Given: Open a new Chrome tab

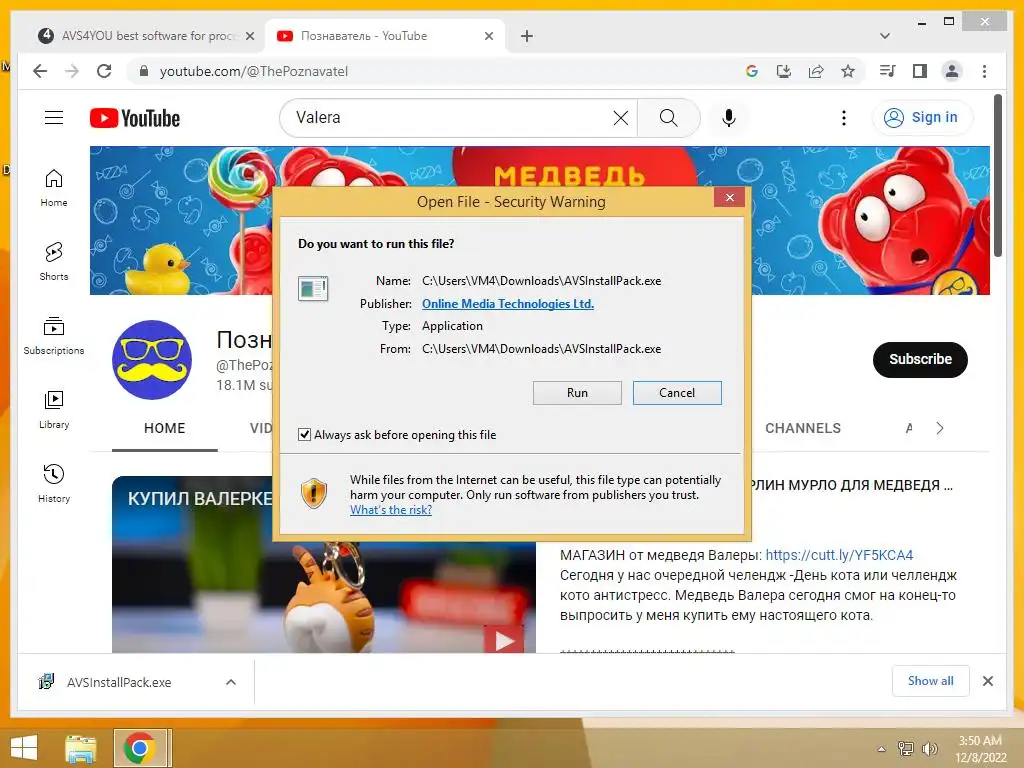Looking at the screenshot, I should pyautogui.click(x=527, y=36).
